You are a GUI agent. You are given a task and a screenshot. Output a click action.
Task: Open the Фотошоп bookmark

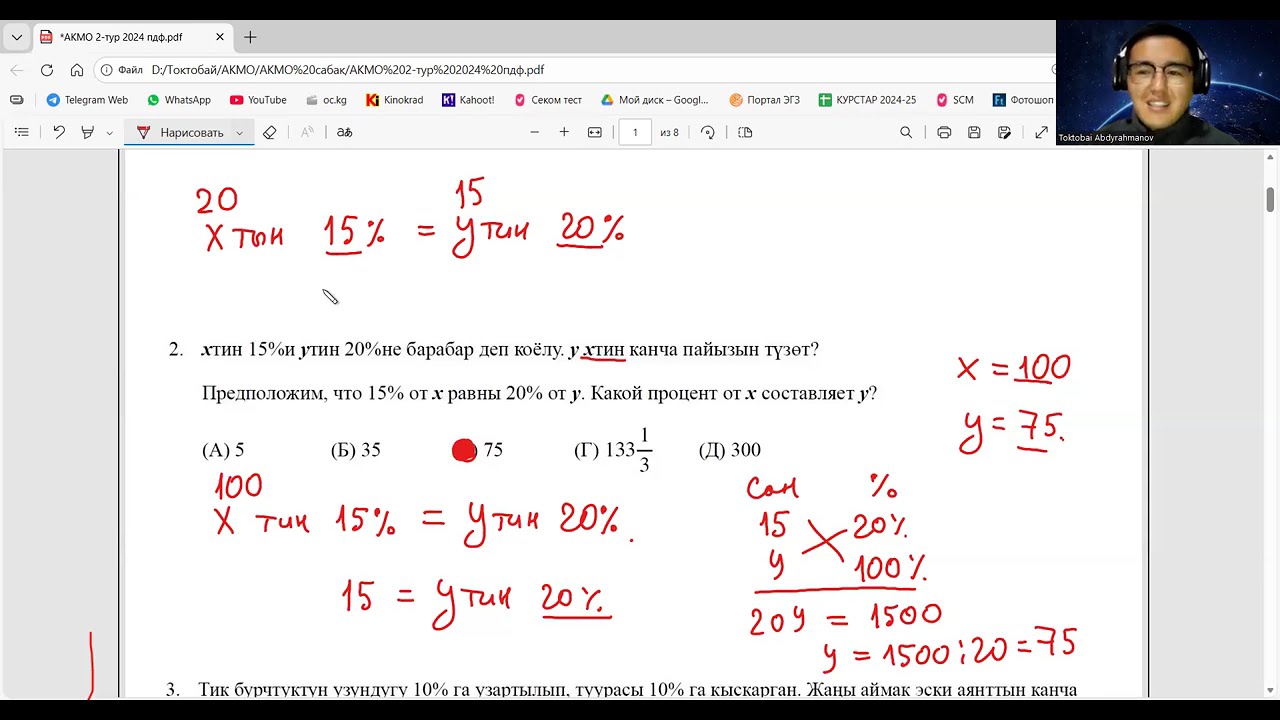point(1023,100)
